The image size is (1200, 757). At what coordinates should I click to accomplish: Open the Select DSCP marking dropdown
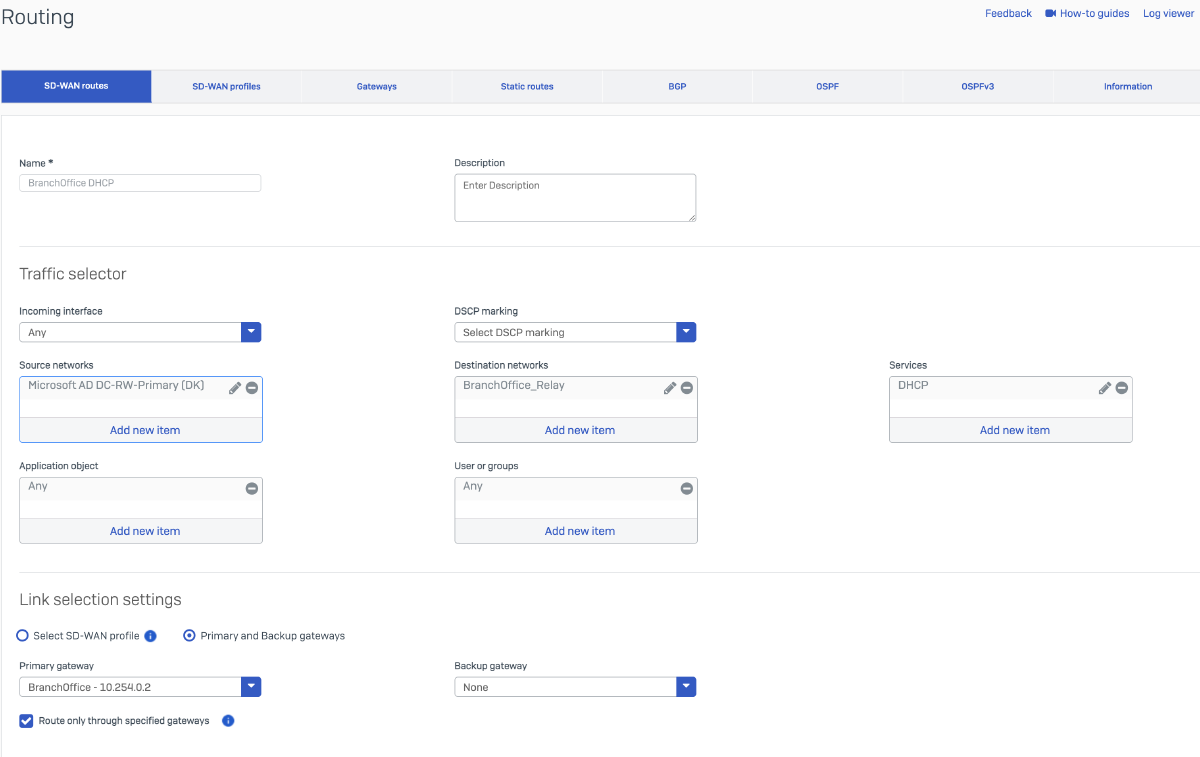(x=686, y=331)
